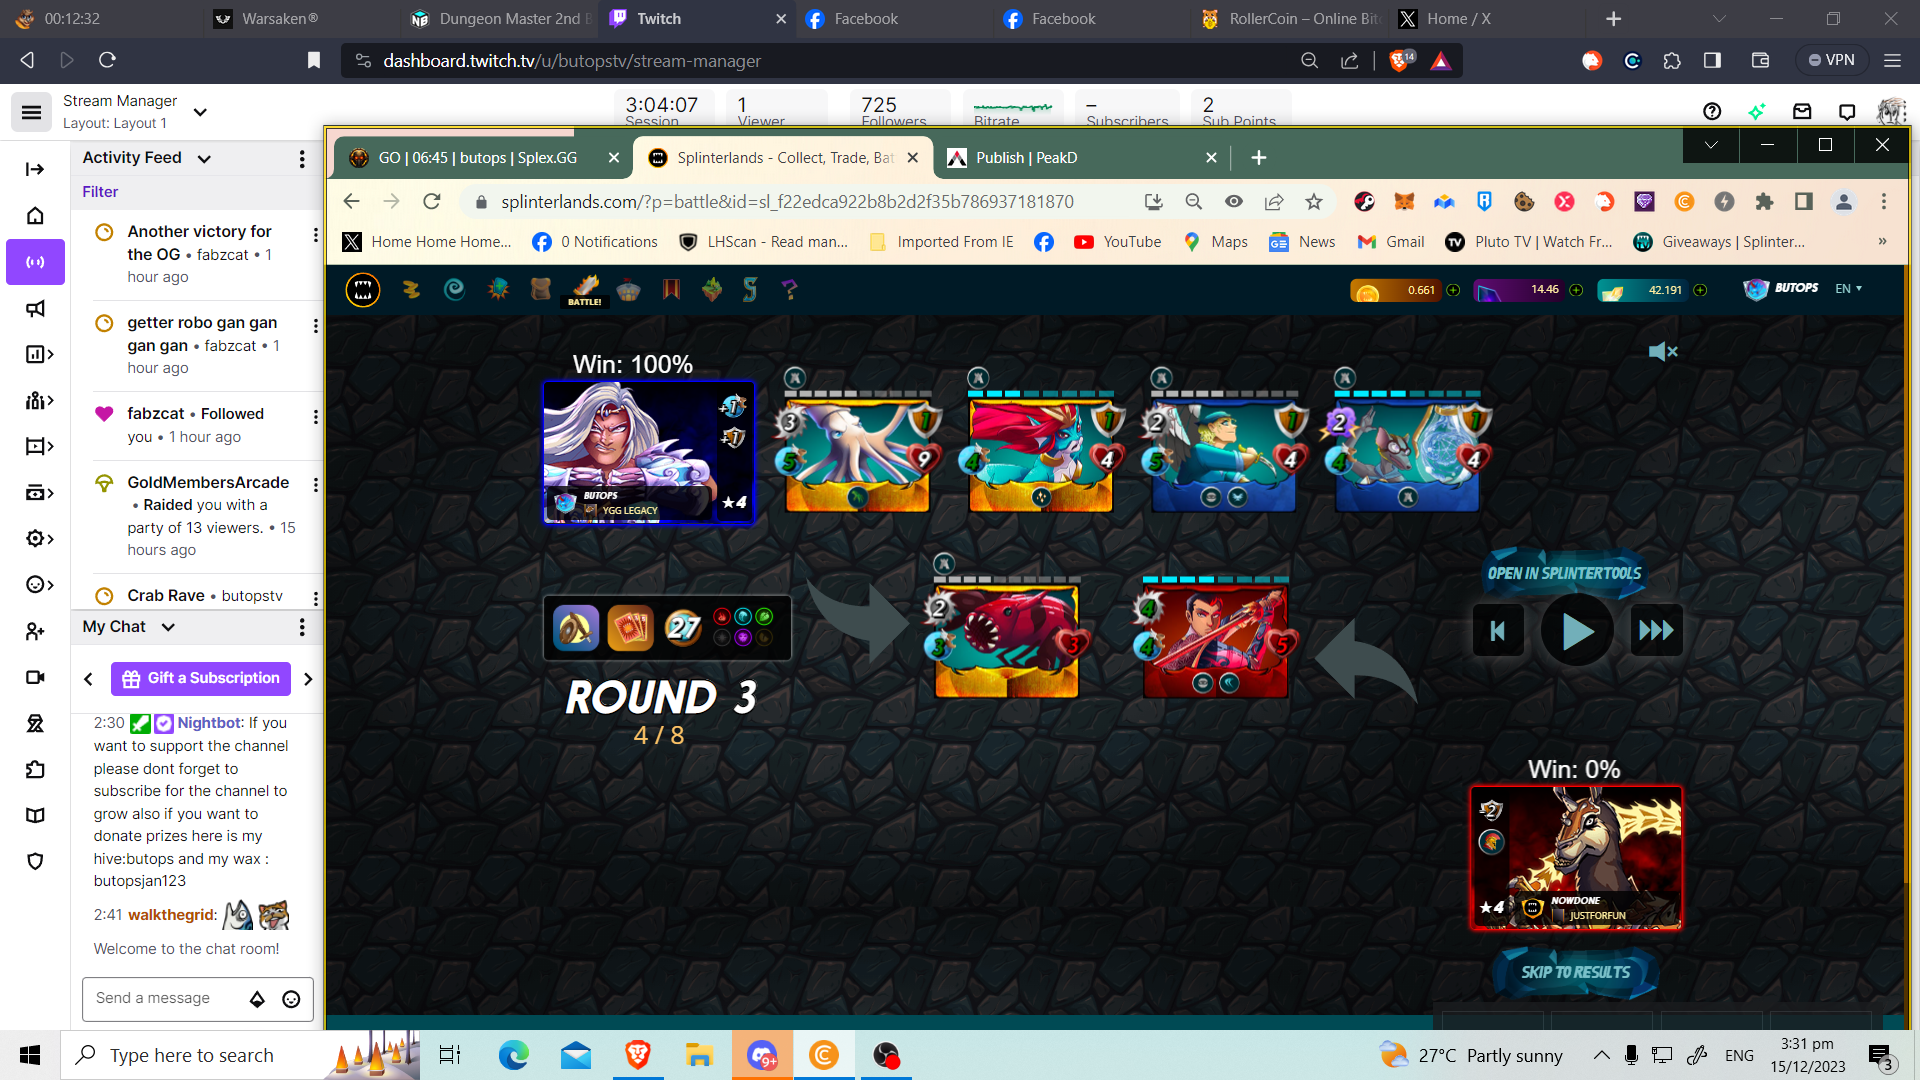Mute the Splinterlands battle sound

pos(1662,351)
